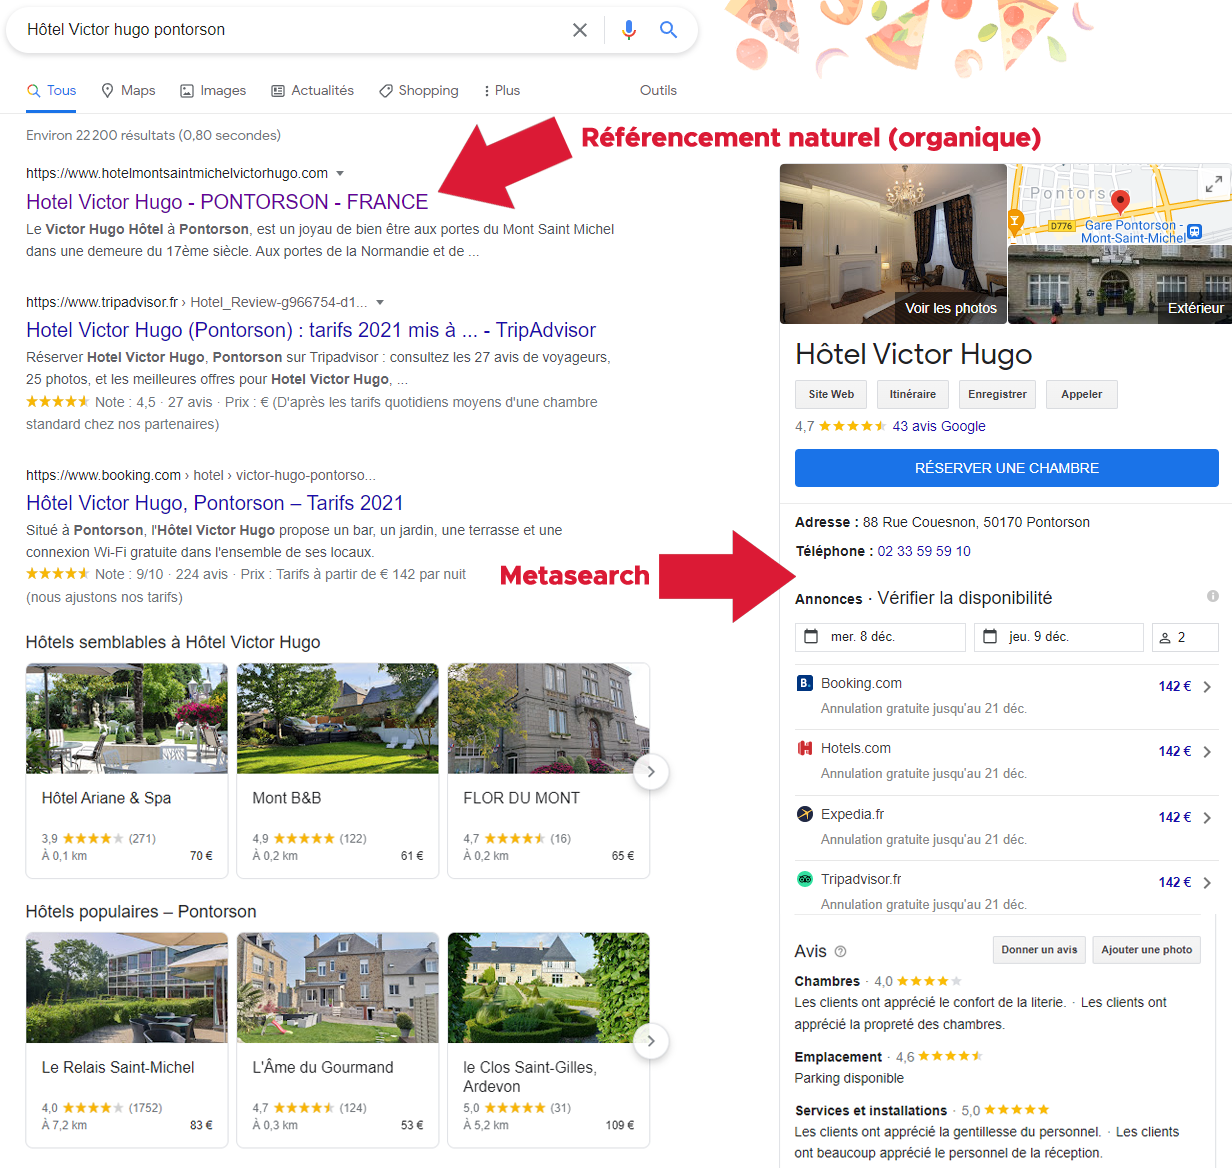Call the phone number 02 33 59 59 10
The height and width of the screenshot is (1168, 1232).
click(x=924, y=551)
